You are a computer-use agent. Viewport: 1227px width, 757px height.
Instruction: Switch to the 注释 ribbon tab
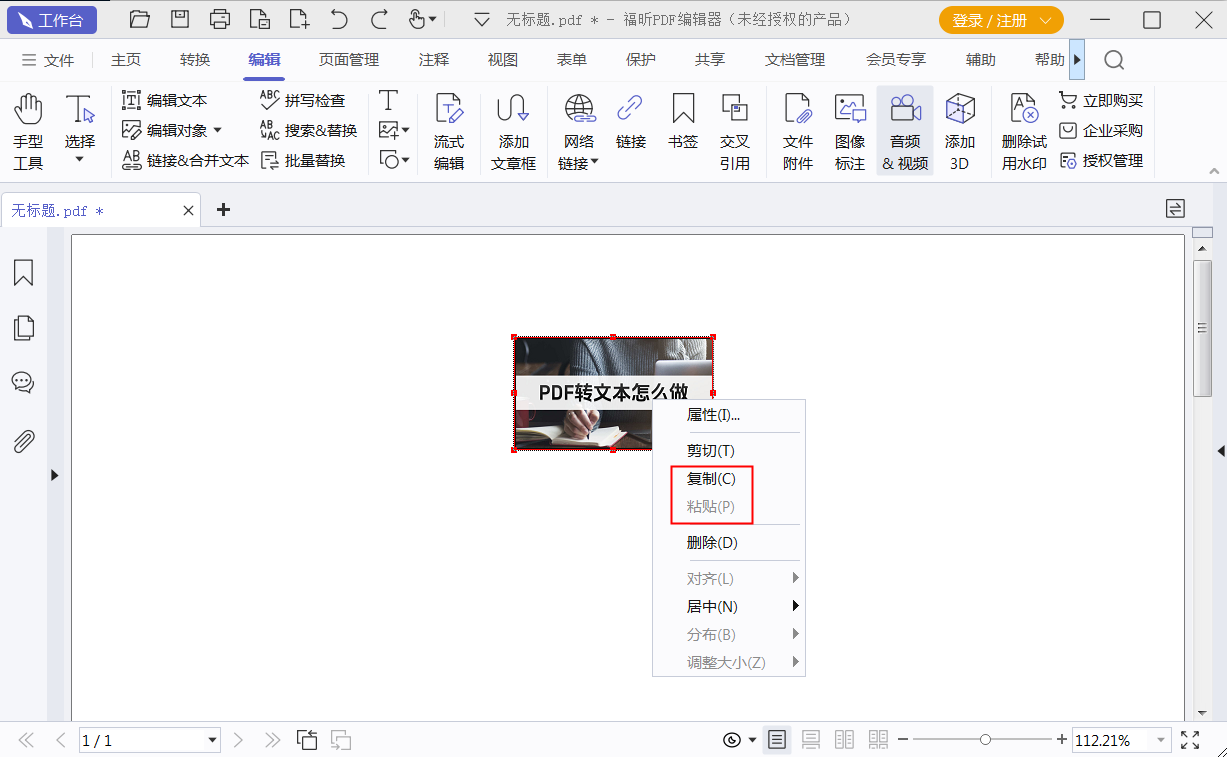tap(433, 60)
